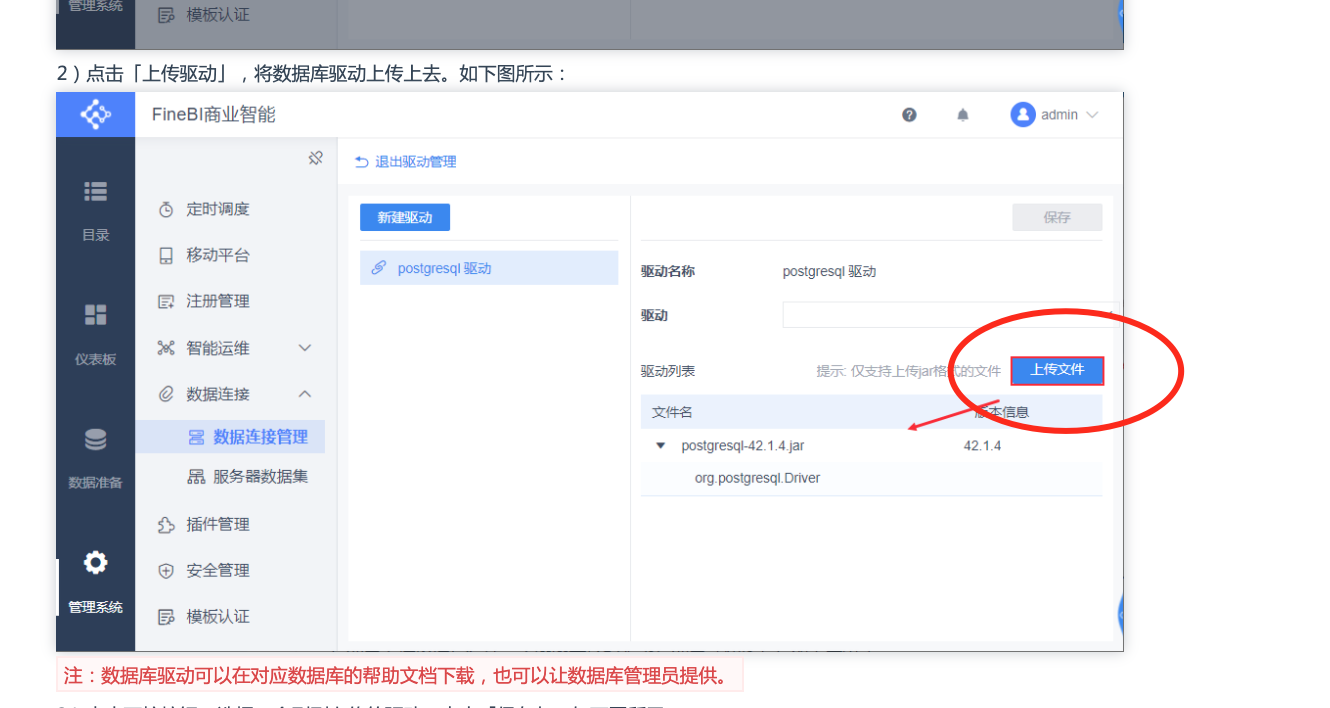
Task: Collapse the 数据连接 chevron
Action: click(305, 394)
